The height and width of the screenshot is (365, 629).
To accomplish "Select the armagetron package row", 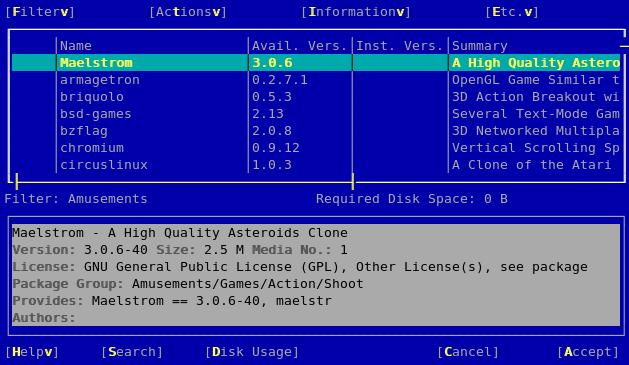I will click(x=316, y=80).
